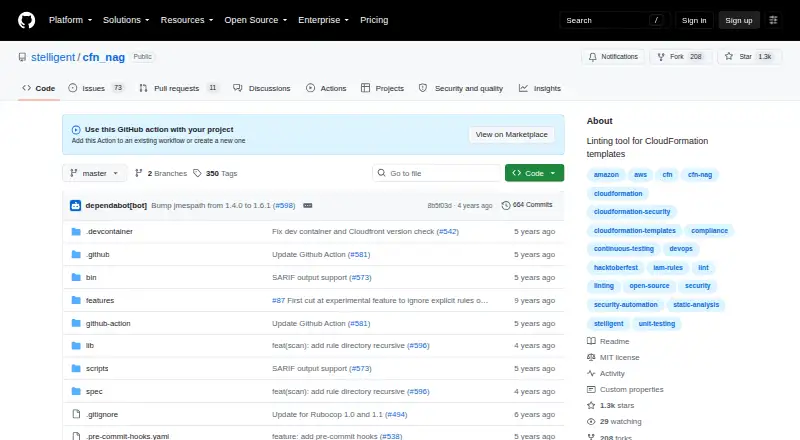Open the green Code dropdown button
800x440 pixels.
pyautogui.click(x=534, y=173)
